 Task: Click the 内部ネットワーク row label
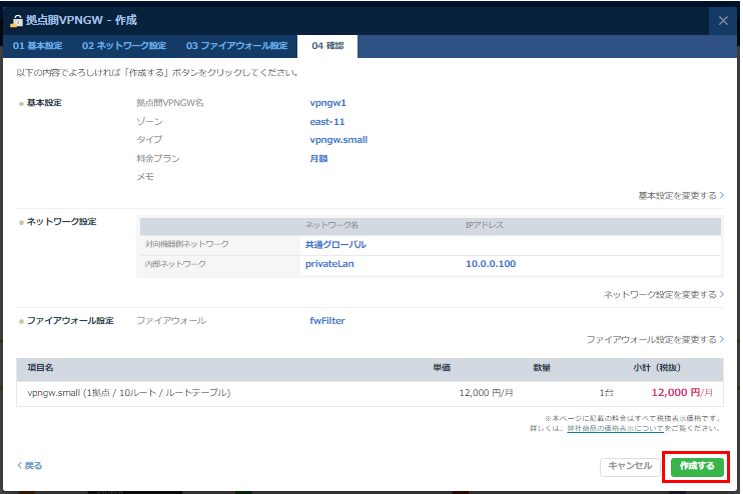(x=175, y=264)
